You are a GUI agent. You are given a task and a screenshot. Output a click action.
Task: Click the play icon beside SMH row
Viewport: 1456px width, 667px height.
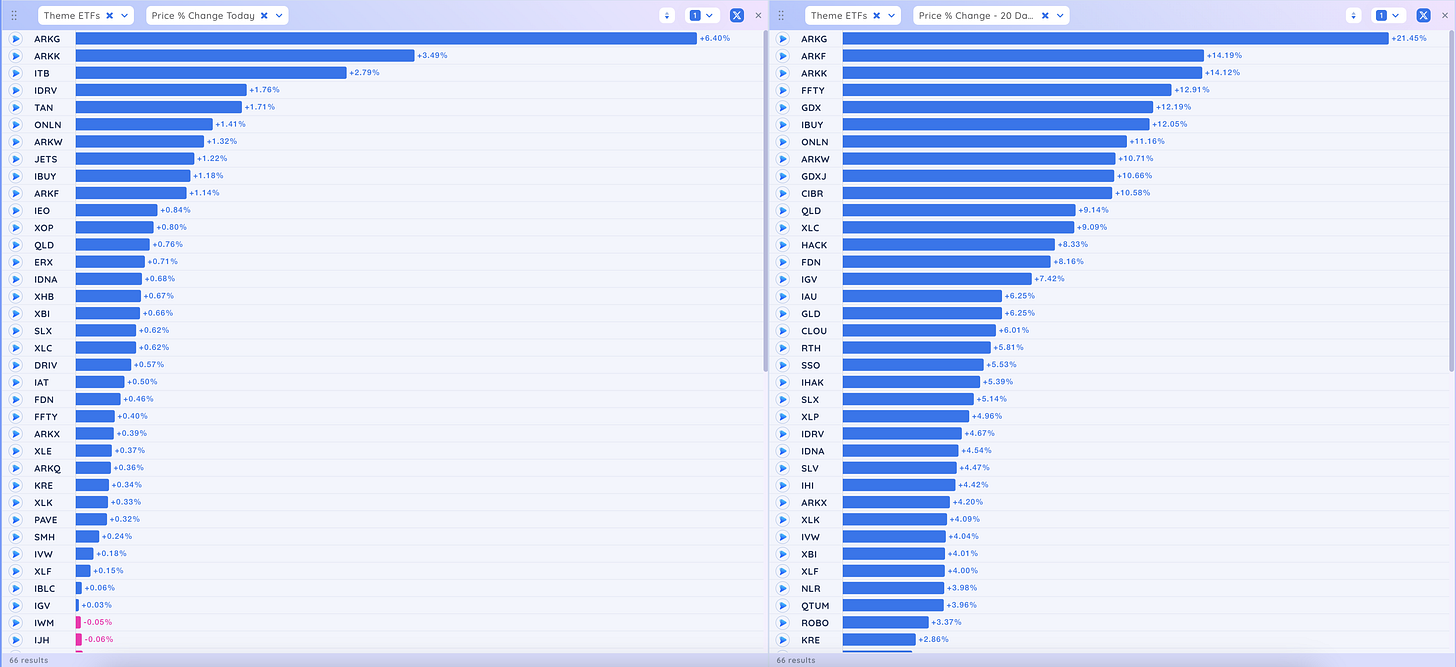point(16,537)
